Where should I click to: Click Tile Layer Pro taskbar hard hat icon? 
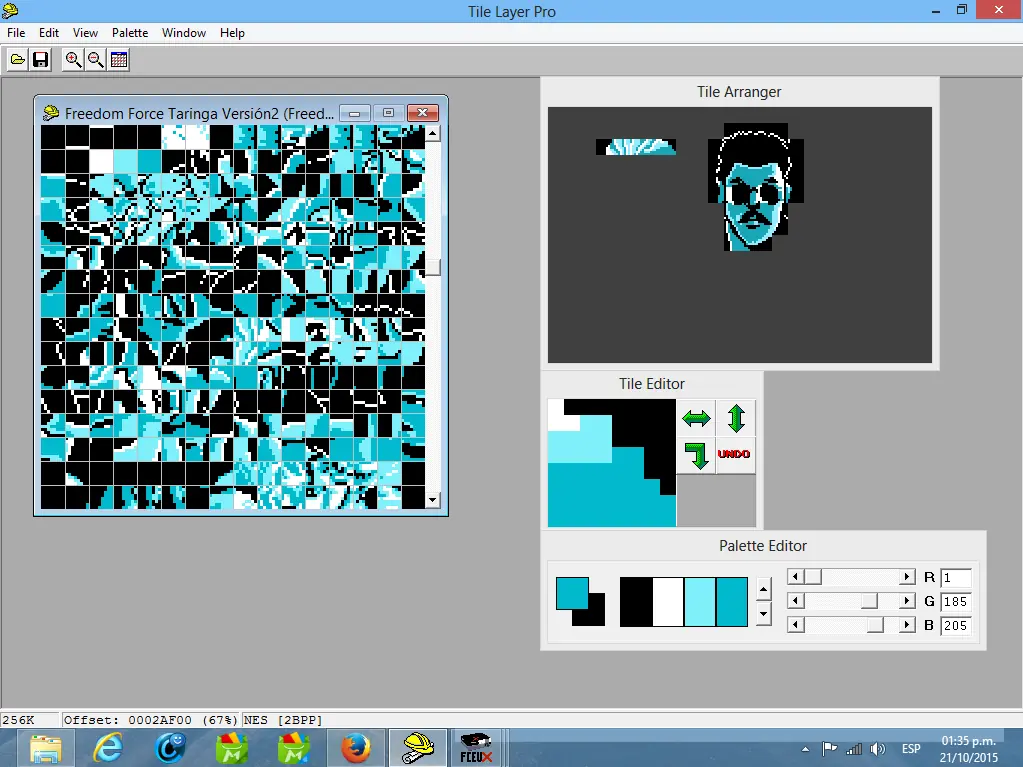click(418, 748)
